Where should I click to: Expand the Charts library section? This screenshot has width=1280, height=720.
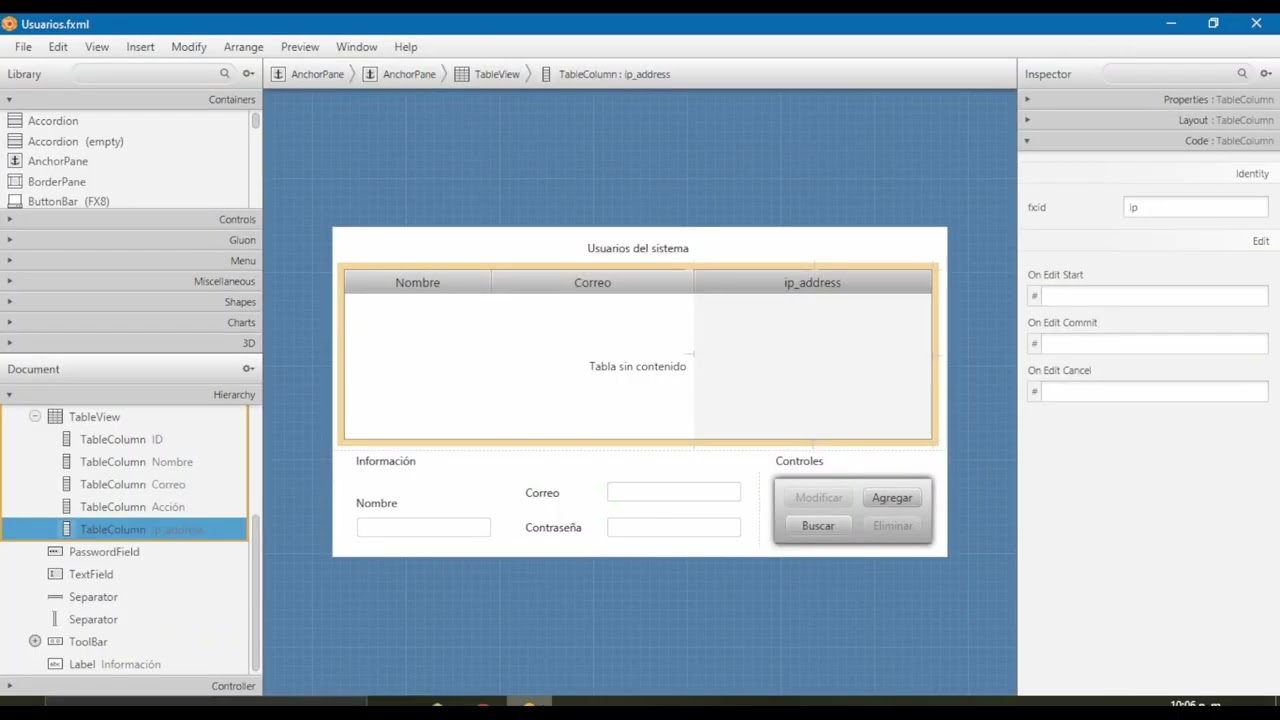9,322
